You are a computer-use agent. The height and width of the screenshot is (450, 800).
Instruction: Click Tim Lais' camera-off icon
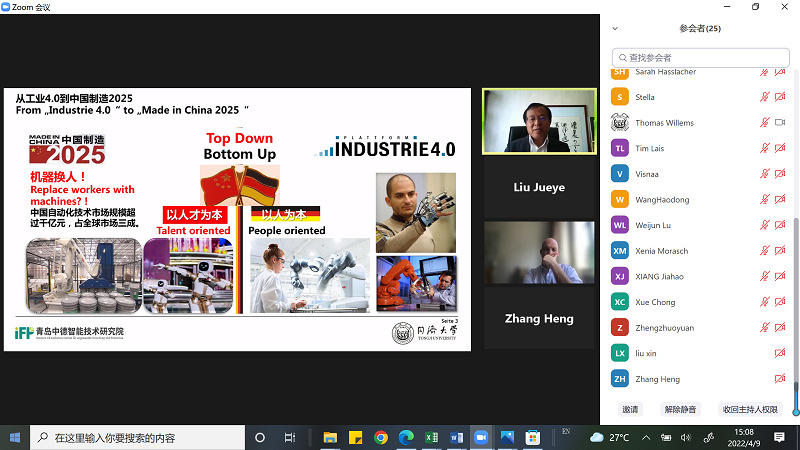780,148
